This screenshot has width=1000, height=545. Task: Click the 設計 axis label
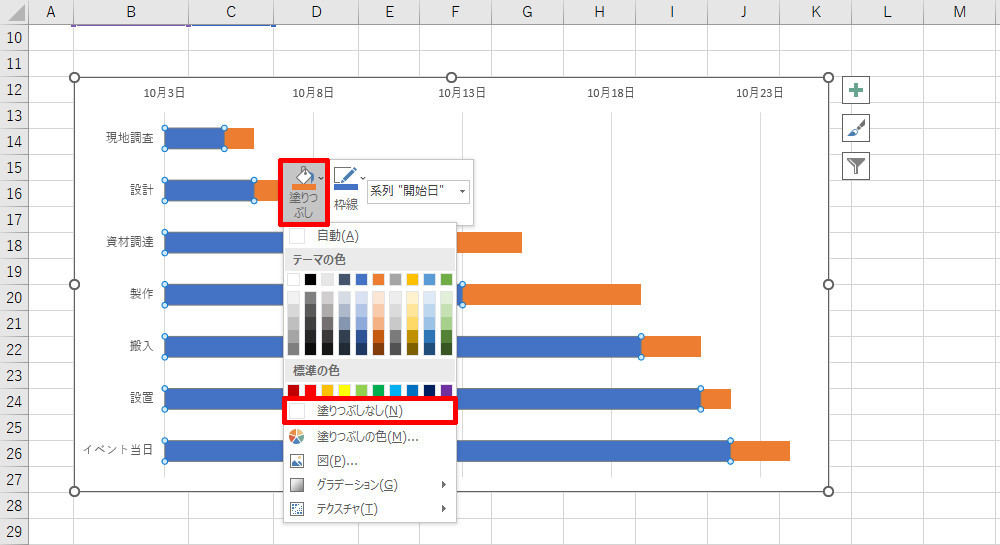(x=142, y=189)
